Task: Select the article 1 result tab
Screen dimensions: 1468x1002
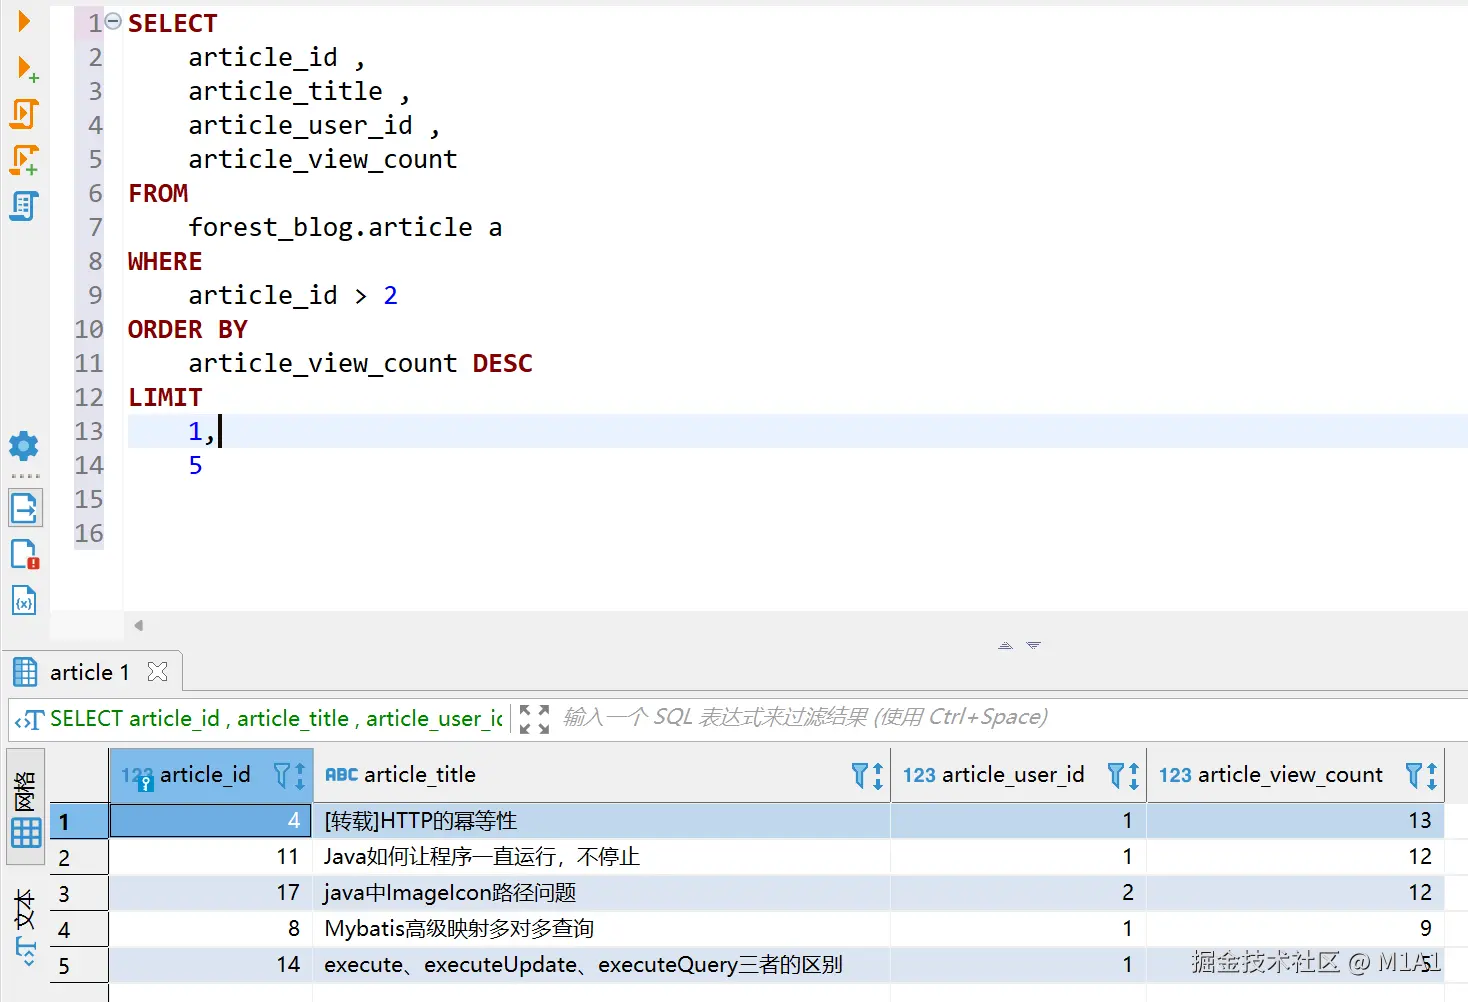Action: [x=90, y=672]
